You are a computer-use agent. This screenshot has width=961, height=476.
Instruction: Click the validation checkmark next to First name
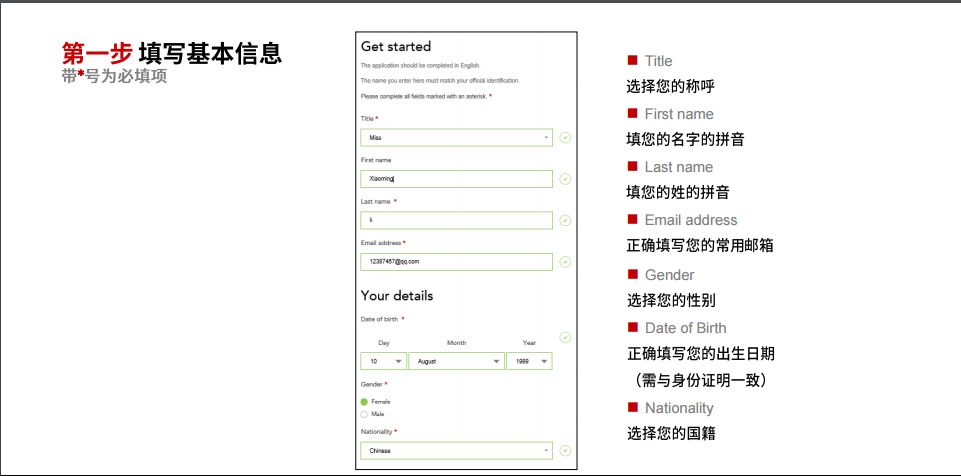565,179
